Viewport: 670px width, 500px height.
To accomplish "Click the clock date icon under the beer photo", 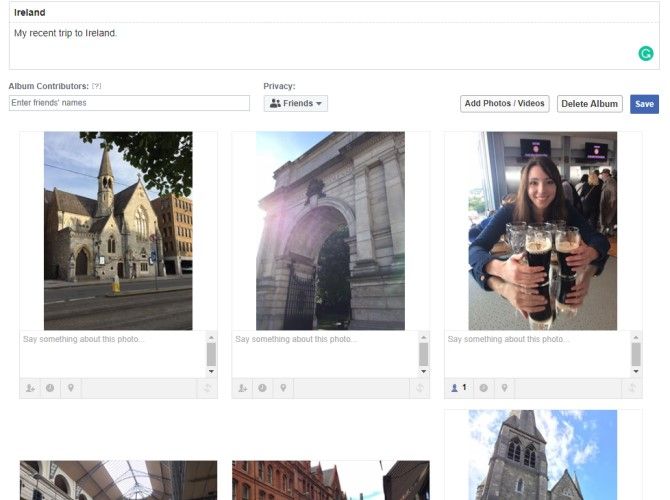I will 483,388.
